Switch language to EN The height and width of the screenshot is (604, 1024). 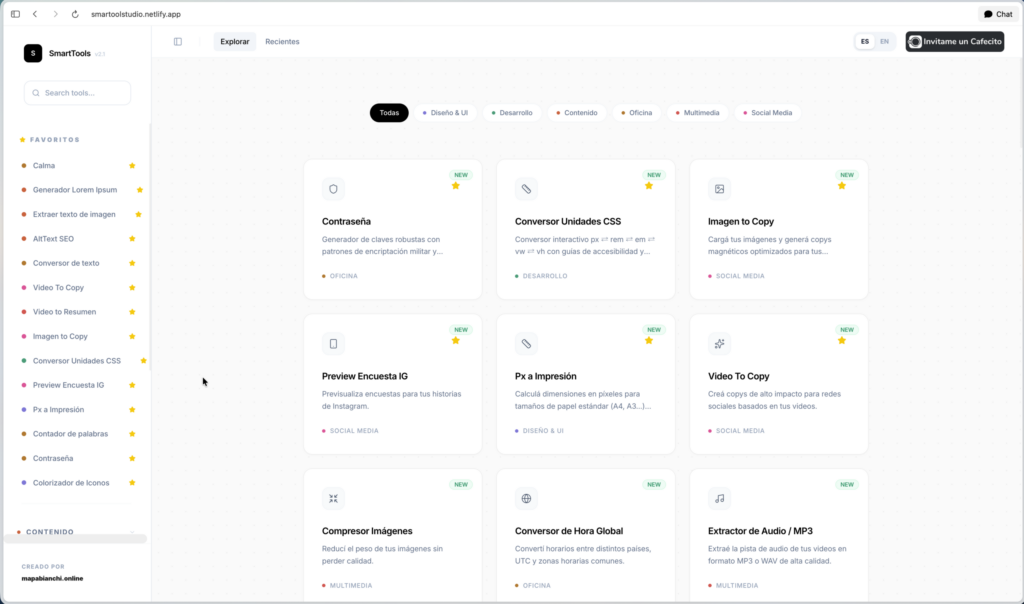pos(884,42)
